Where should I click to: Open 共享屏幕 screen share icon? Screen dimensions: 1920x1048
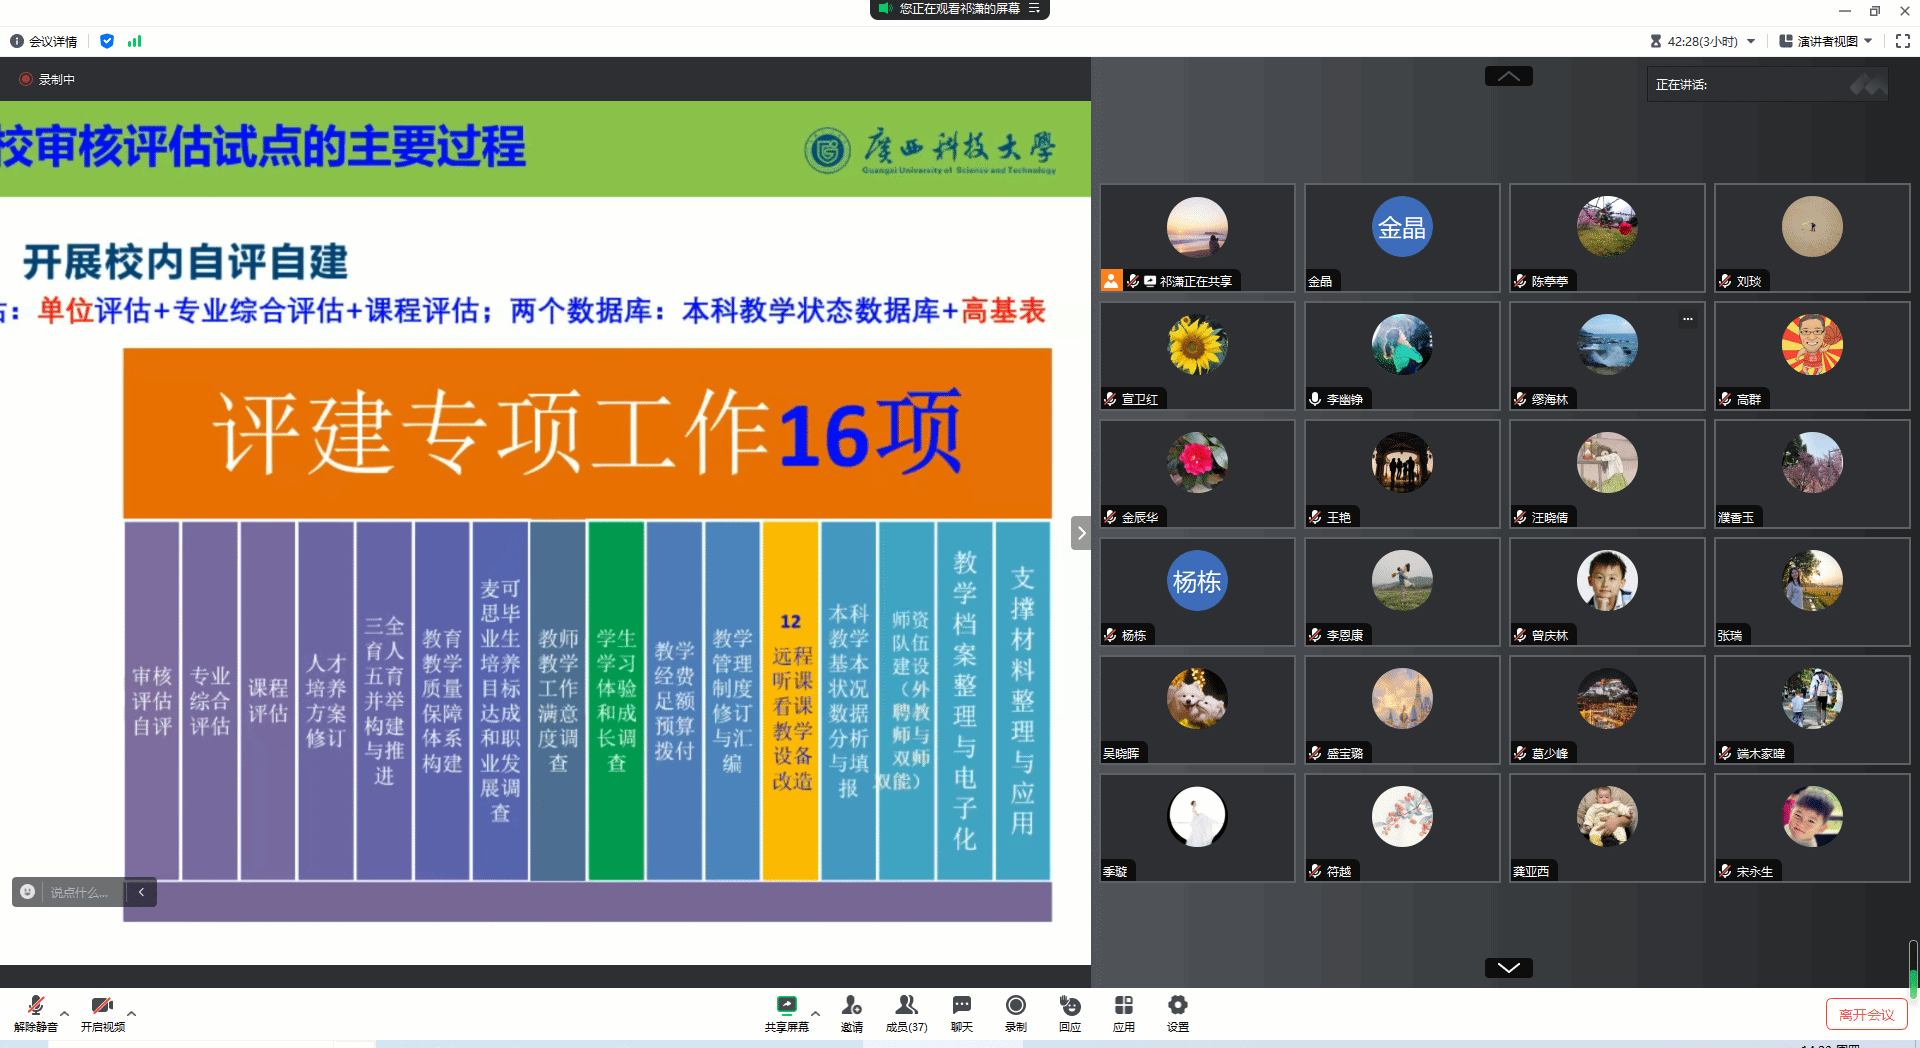pos(787,1011)
